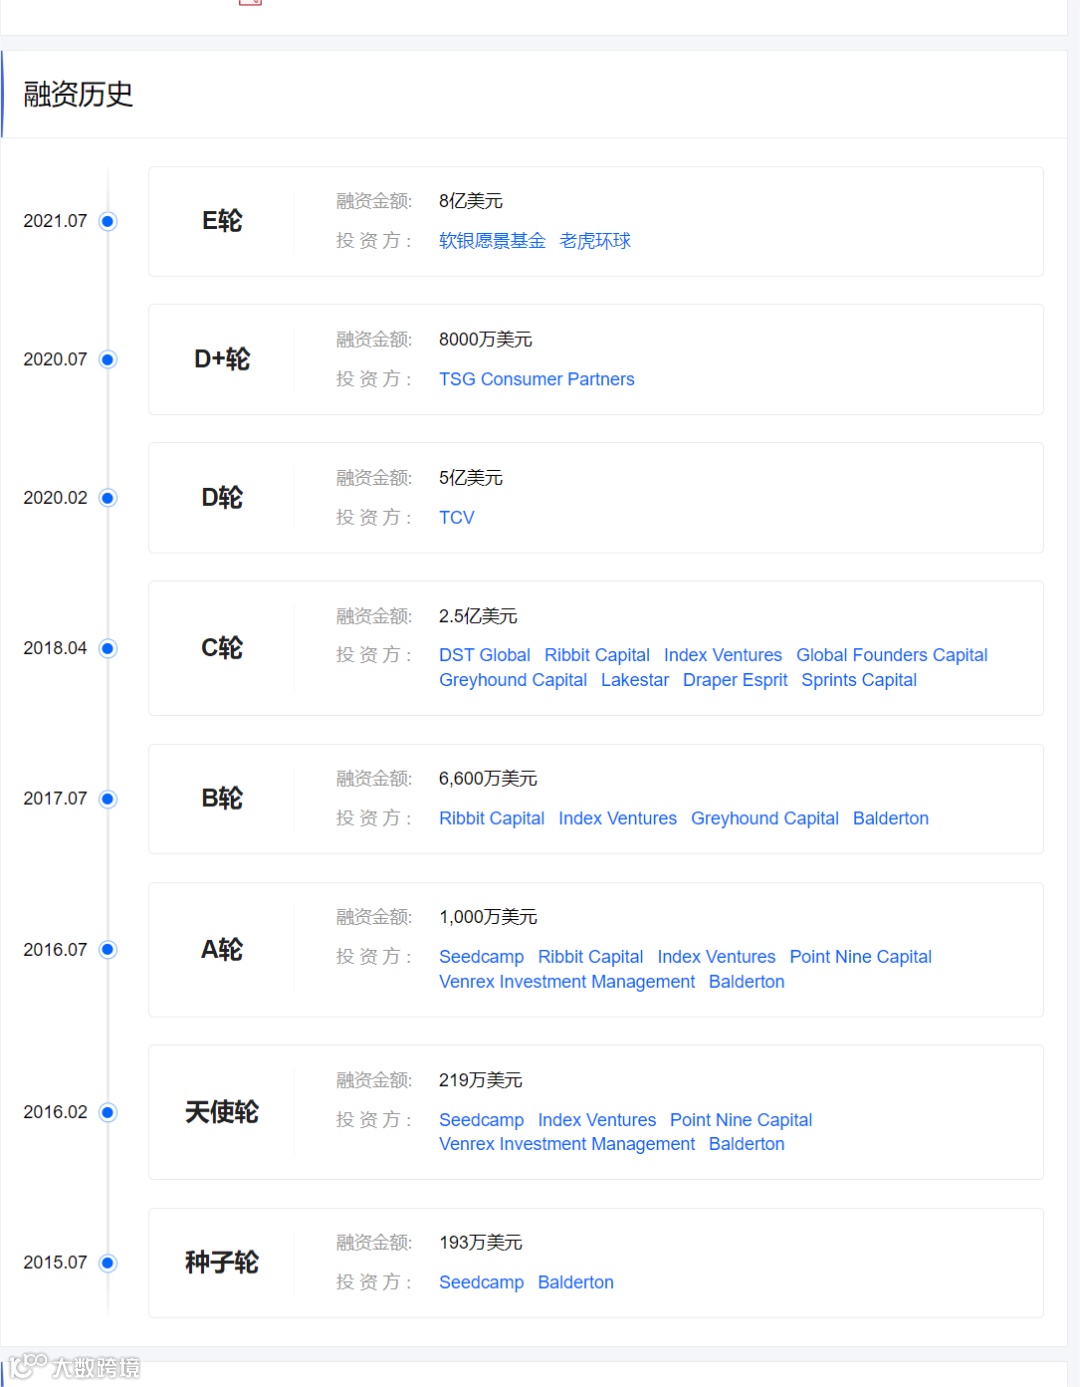Open Ribbit Capital link in C轮 row
1080x1387 pixels.
tap(597, 655)
